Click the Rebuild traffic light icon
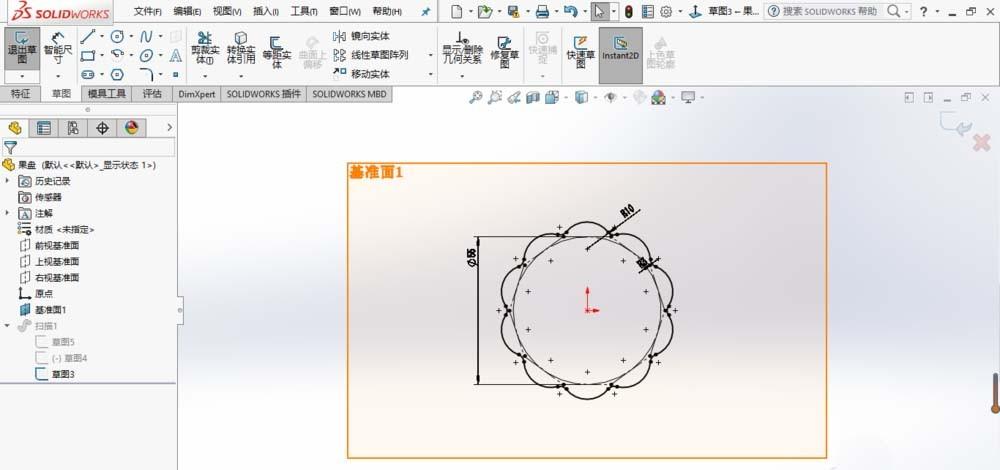This screenshot has width=1000, height=470. tap(628, 11)
